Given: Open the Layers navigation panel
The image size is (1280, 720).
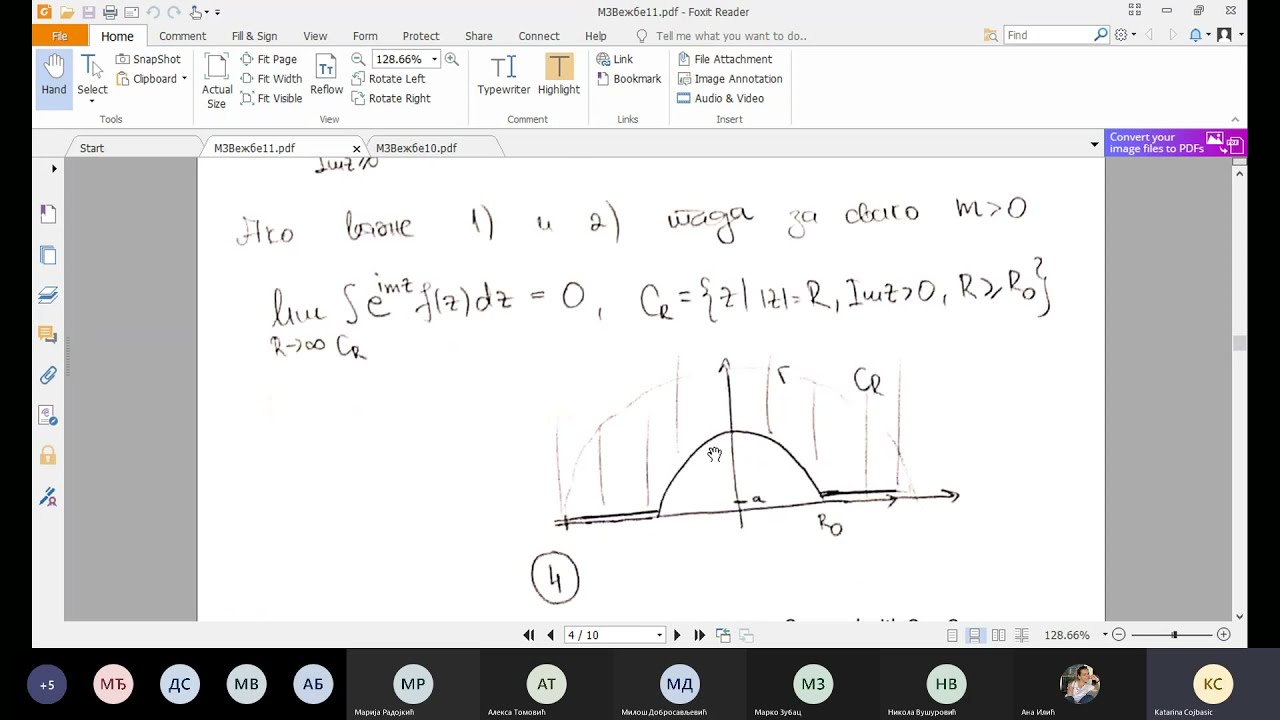Looking at the screenshot, I should (x=48, y=295).
